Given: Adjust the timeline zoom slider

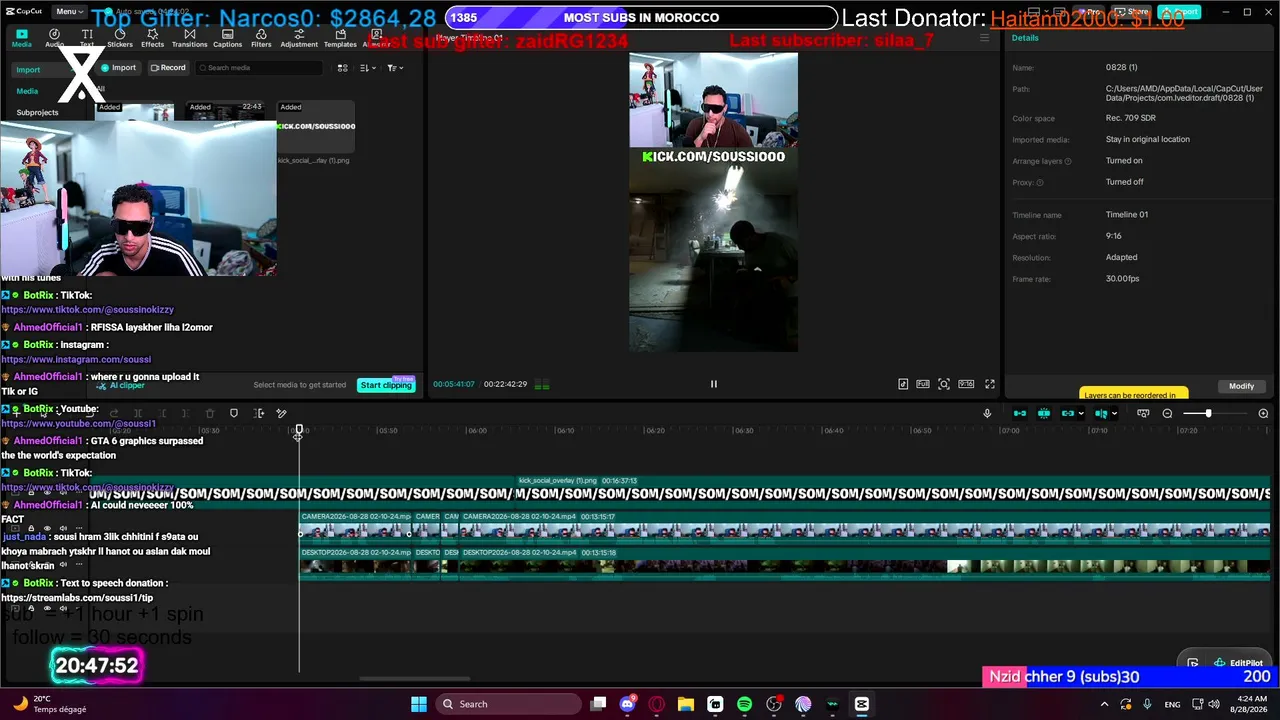Looking at the screenshot, I should [x=1208, y=413].
